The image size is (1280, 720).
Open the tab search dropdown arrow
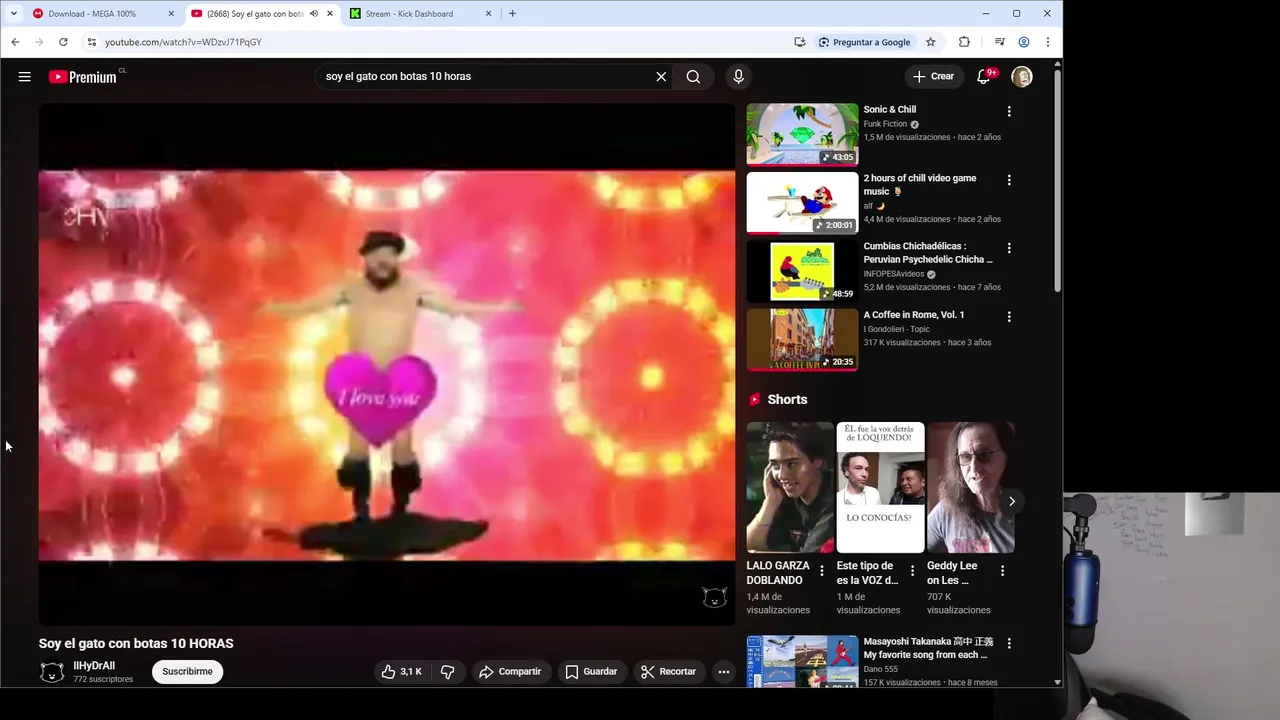click(x=13, y=14)
